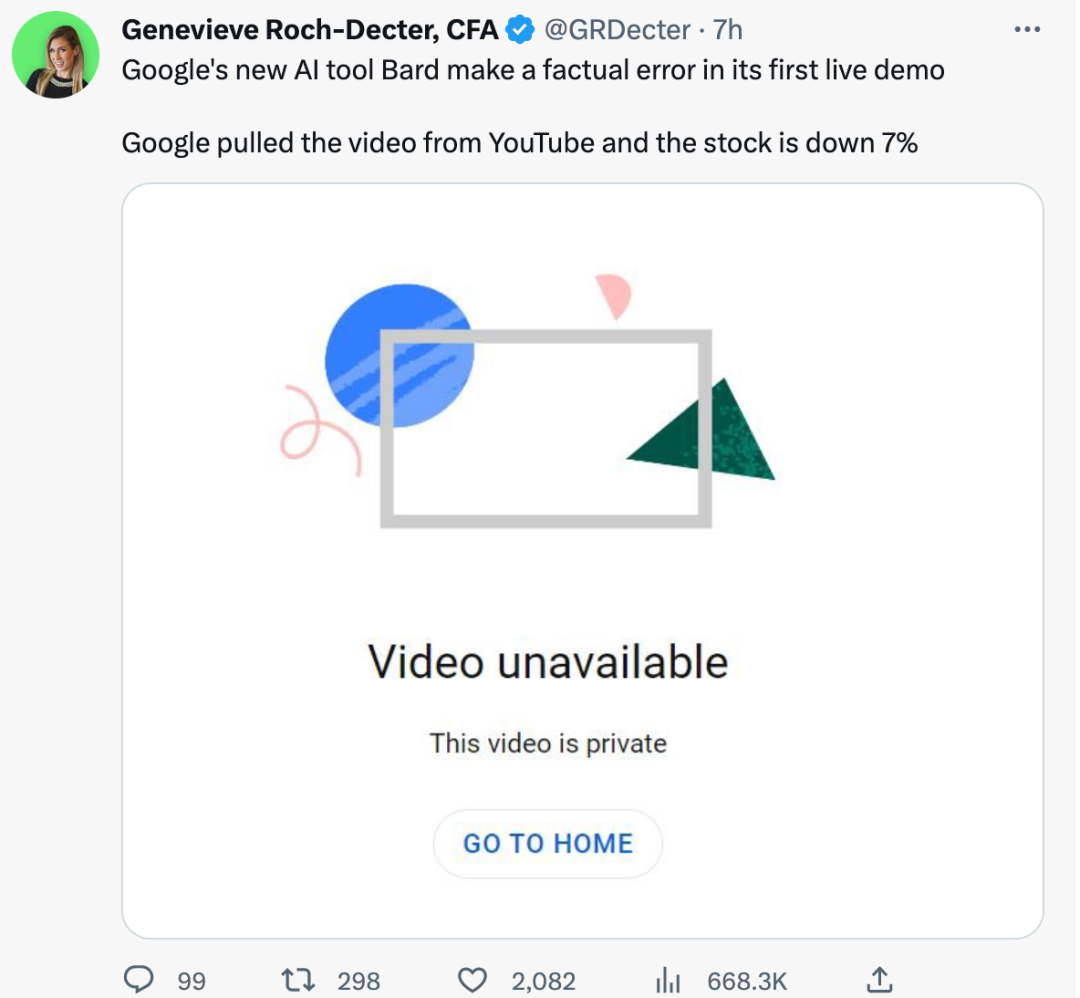The height and width of the screenshot is (998, 1080).
Task: Click the Video unavailable heading
Action: (548, 662)
